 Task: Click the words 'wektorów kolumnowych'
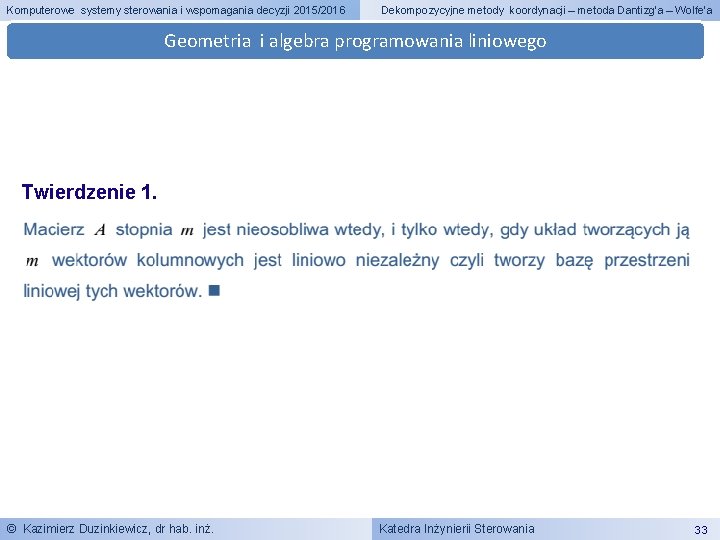(x=148, y=260)
